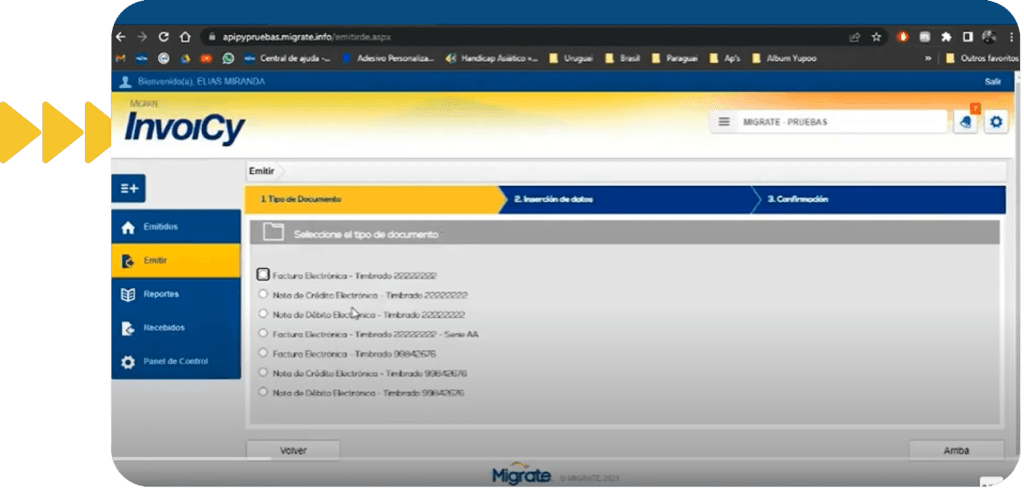Image resolution: width=1024 pixels, height=494 pixels.
Task: Click the Panel de Control gear icon
Action: click(x=128, y=362)
